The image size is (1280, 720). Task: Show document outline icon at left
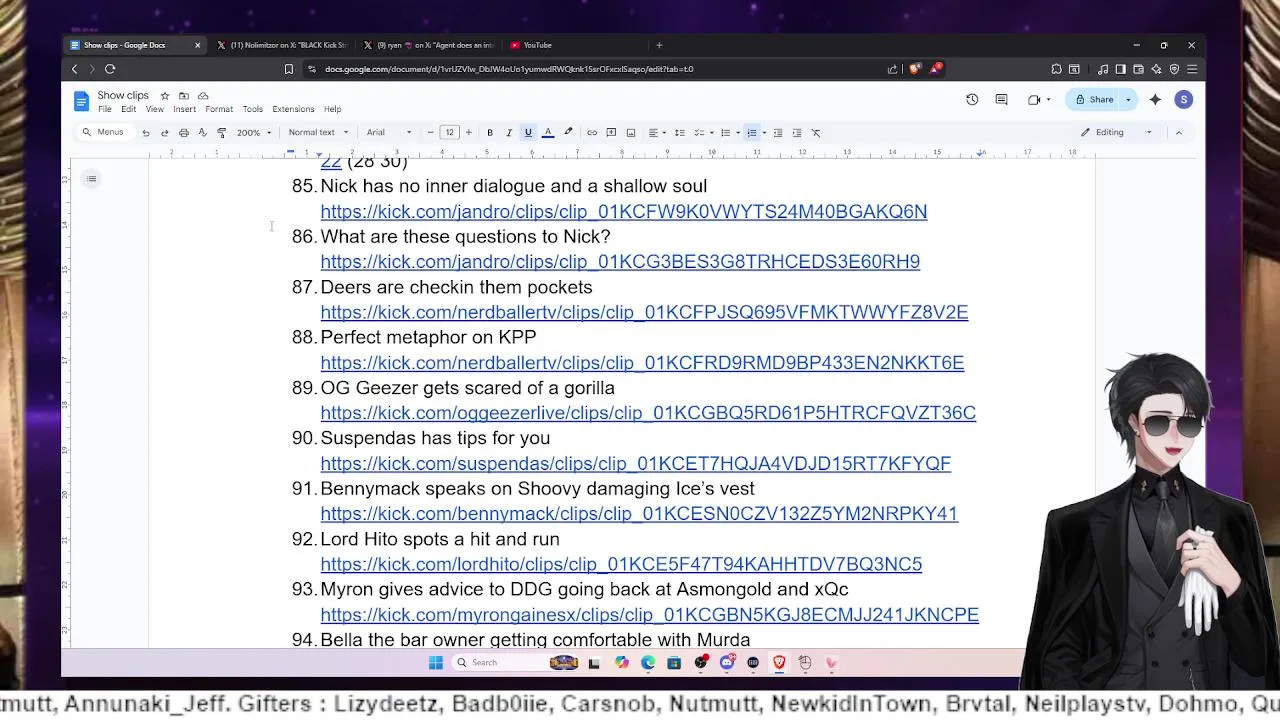[91, 179]
